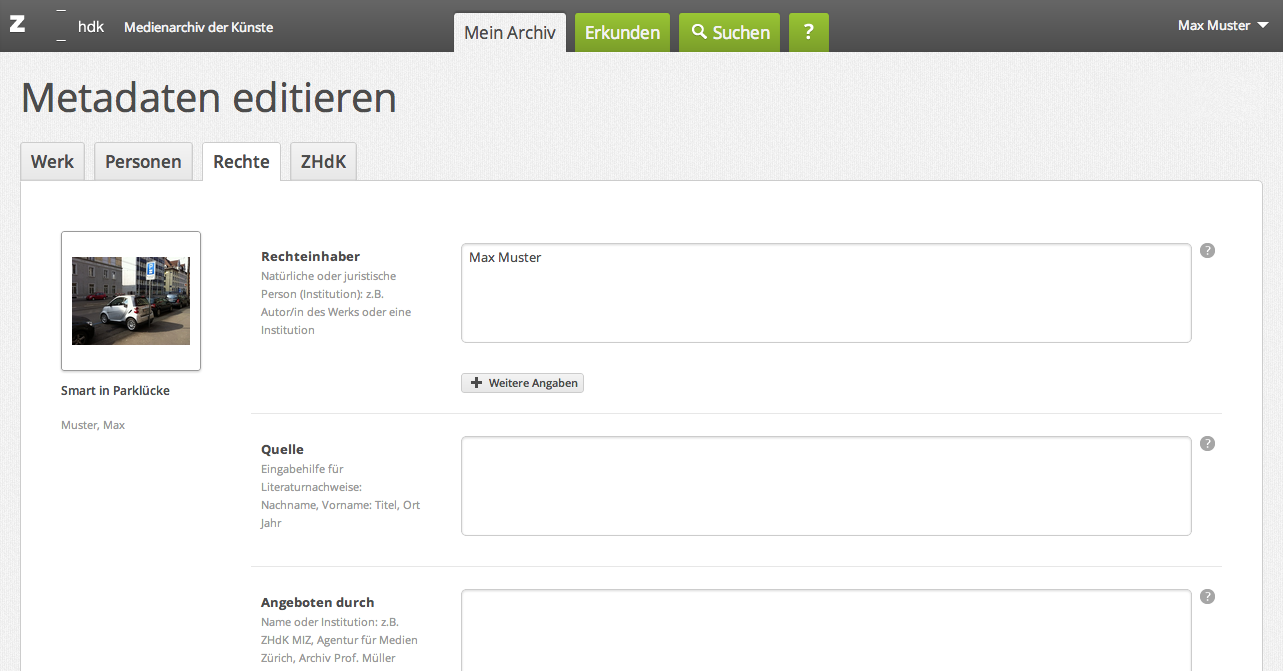Switch to the Werk metadata tab
Viewport: 1283px width, 671px height.
52,162
